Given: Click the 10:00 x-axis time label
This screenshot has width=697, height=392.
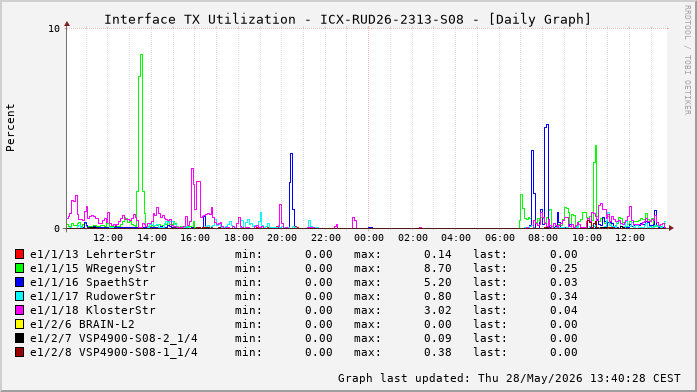Looking at the screenshot, I should click(x=586, y=238).
